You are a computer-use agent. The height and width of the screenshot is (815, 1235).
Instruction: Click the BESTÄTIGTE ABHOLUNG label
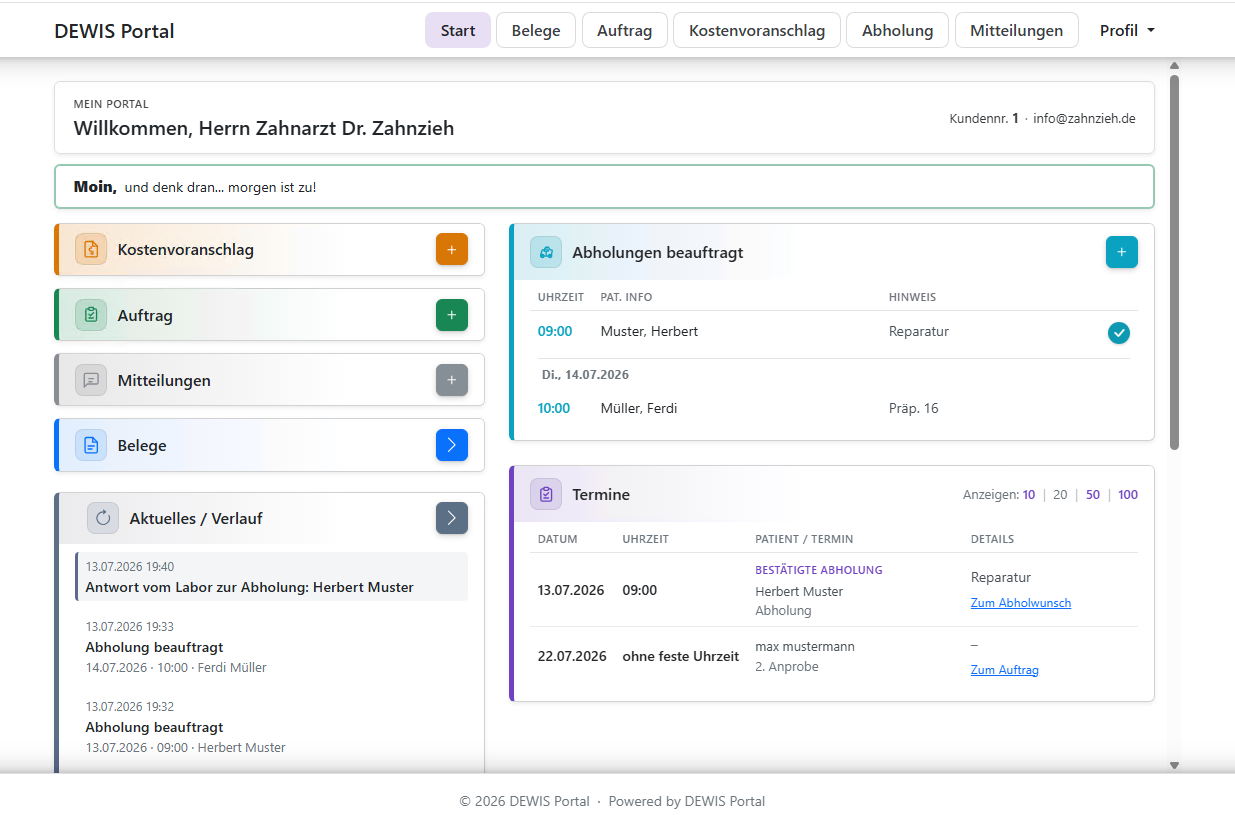click(x=819, y=570)
